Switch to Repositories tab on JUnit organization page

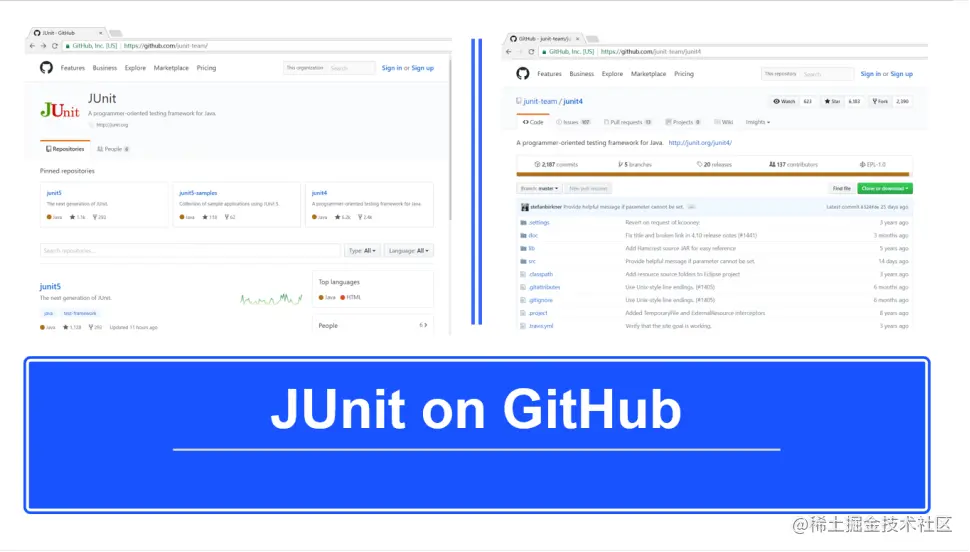coord(65,149)
